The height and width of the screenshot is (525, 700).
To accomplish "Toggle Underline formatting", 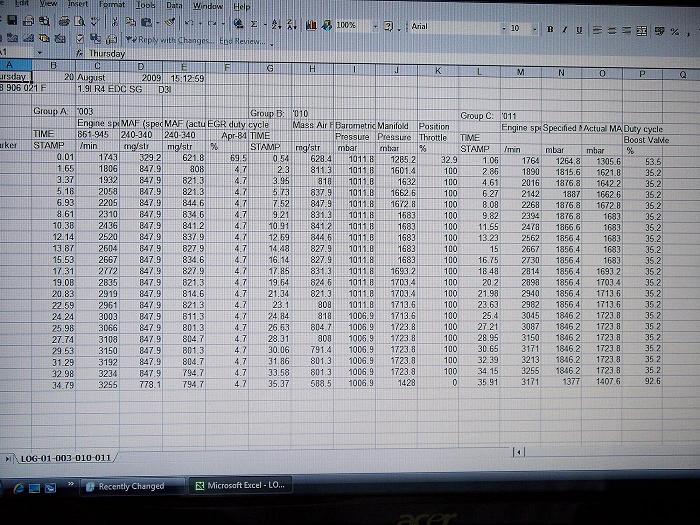I will (x=578, y=29).
